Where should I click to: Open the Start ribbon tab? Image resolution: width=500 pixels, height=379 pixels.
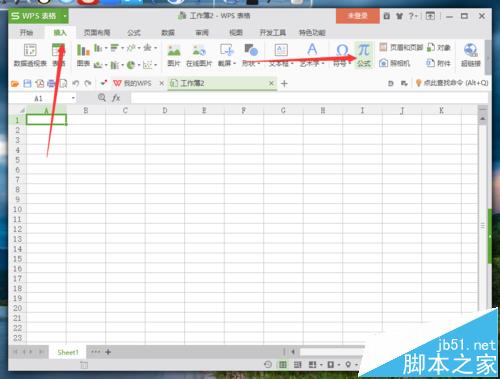26,33
